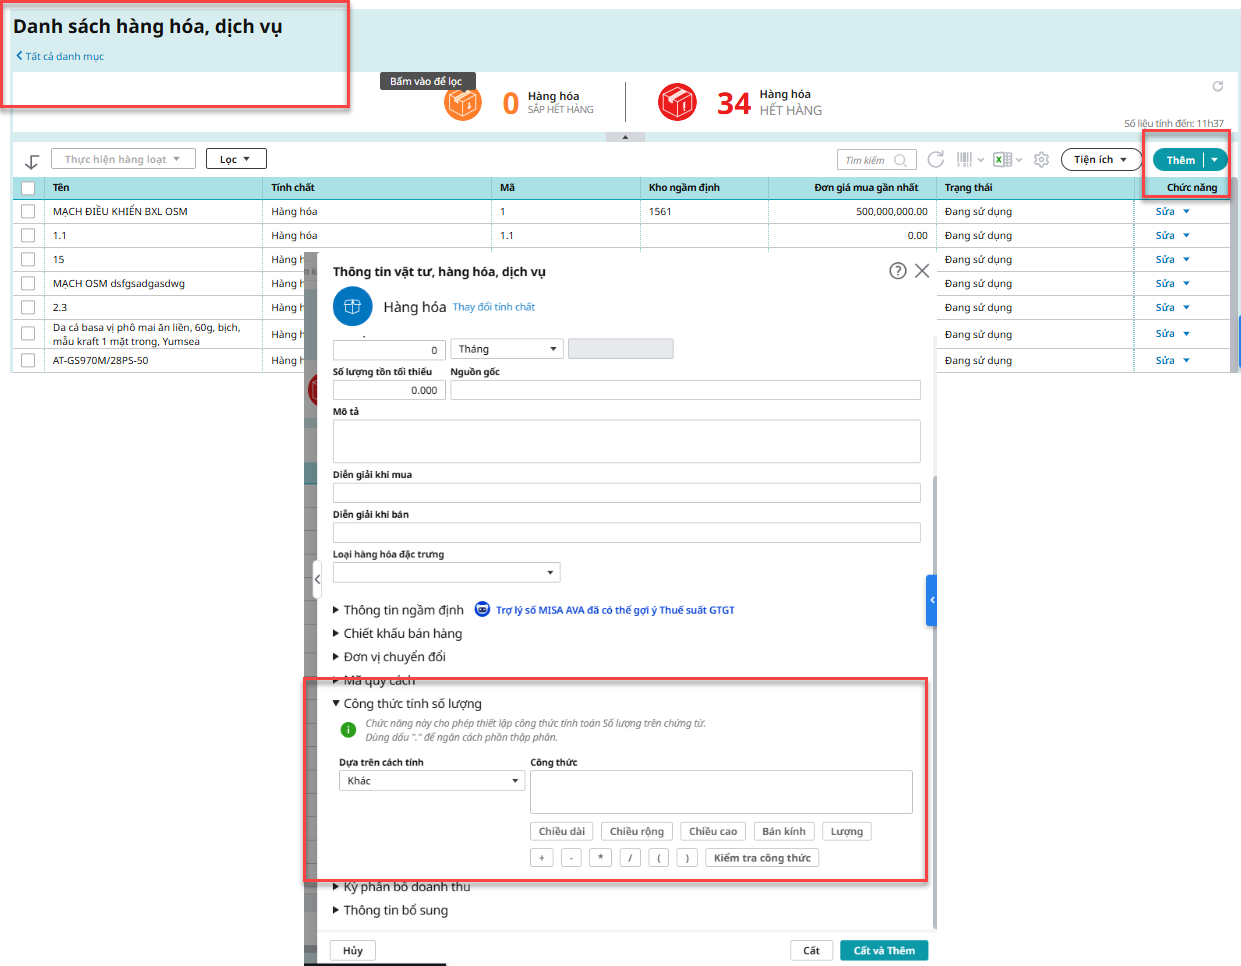
Task: Check the row named 1.1
Action: pos(28,235)
